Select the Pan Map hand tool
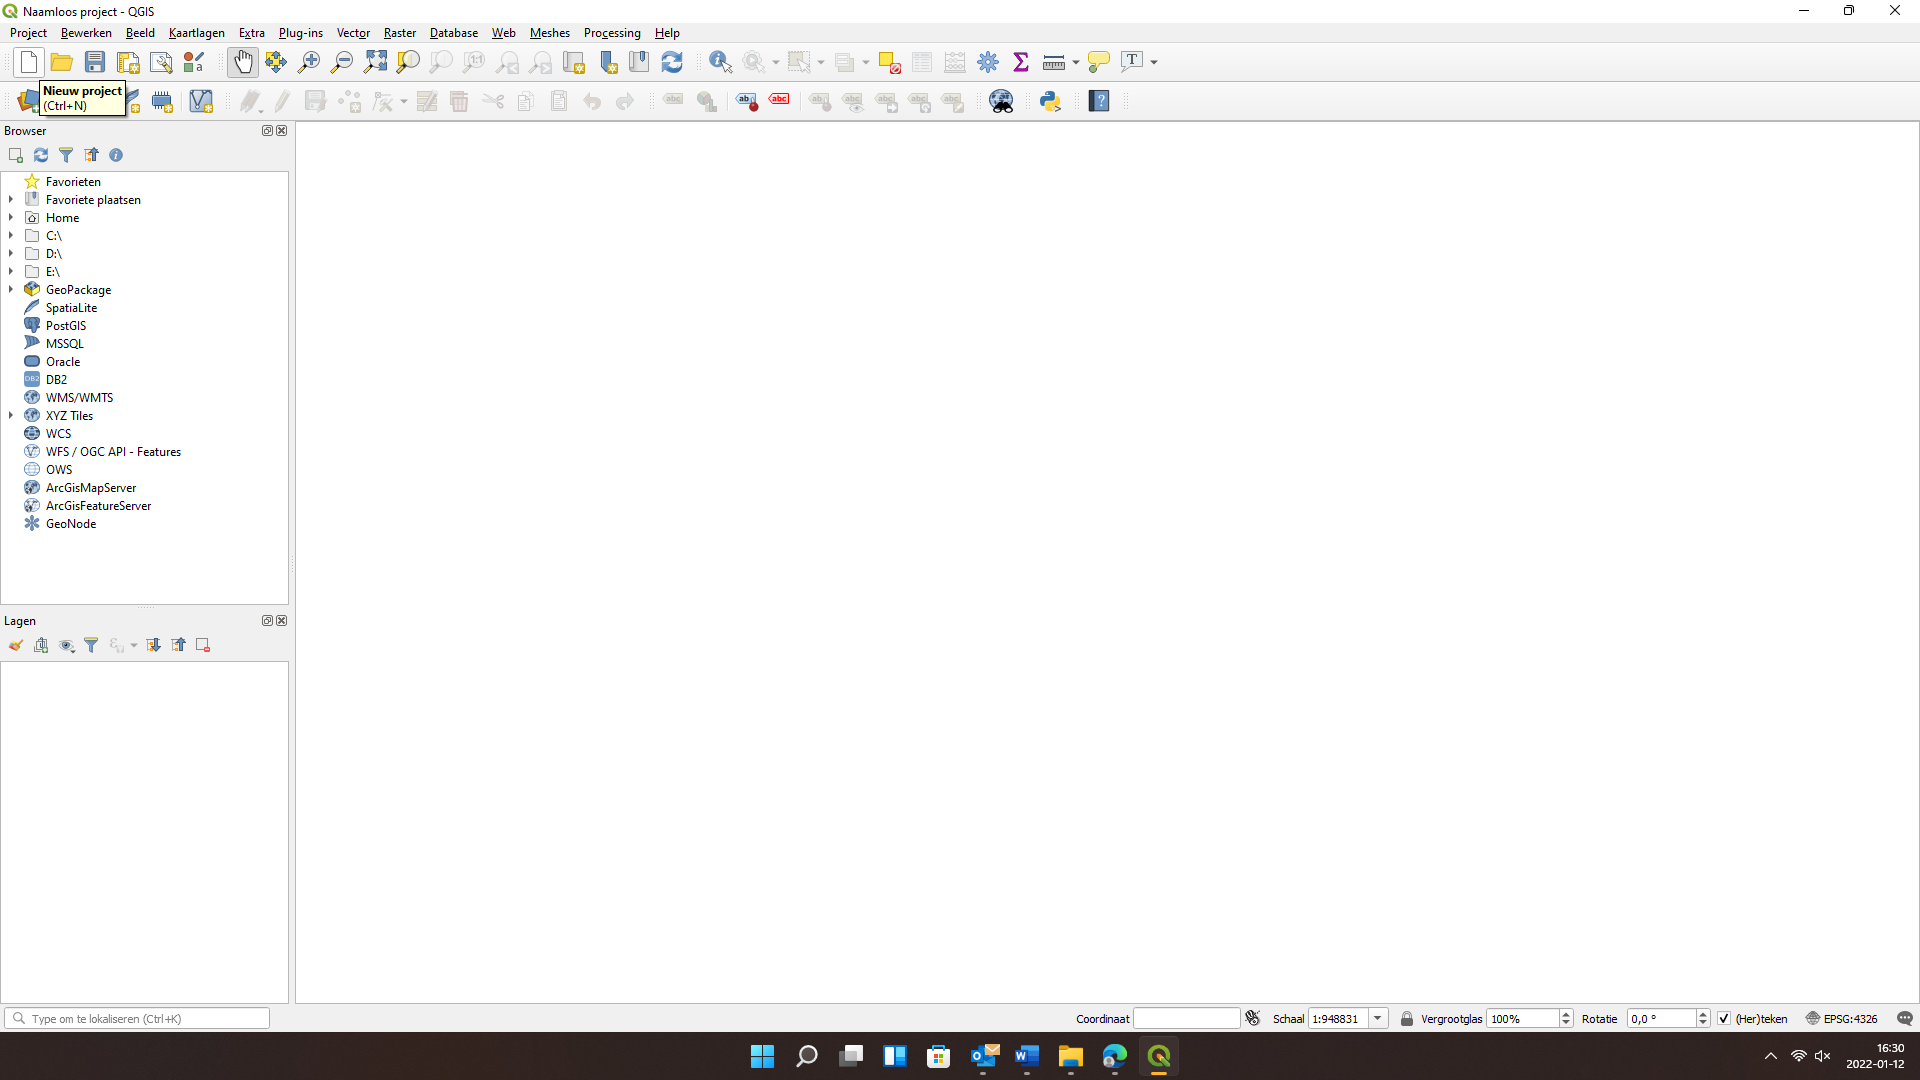 pos(243,62)
